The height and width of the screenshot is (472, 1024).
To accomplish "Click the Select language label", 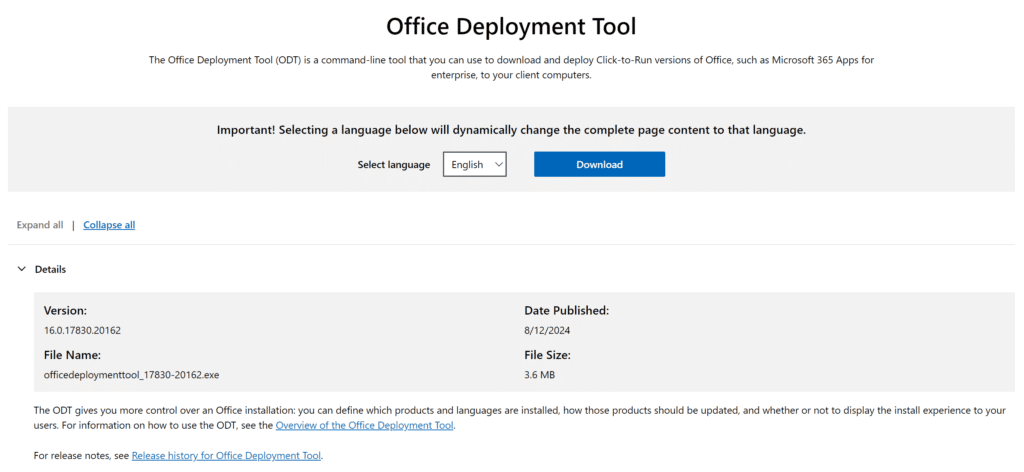I will coord(394,165).
